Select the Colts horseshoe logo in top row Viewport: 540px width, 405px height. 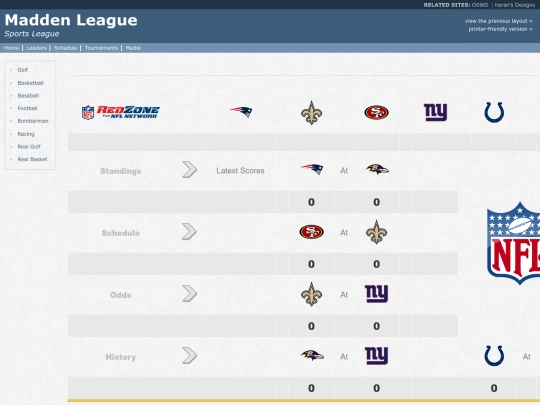tap(494, 112)
